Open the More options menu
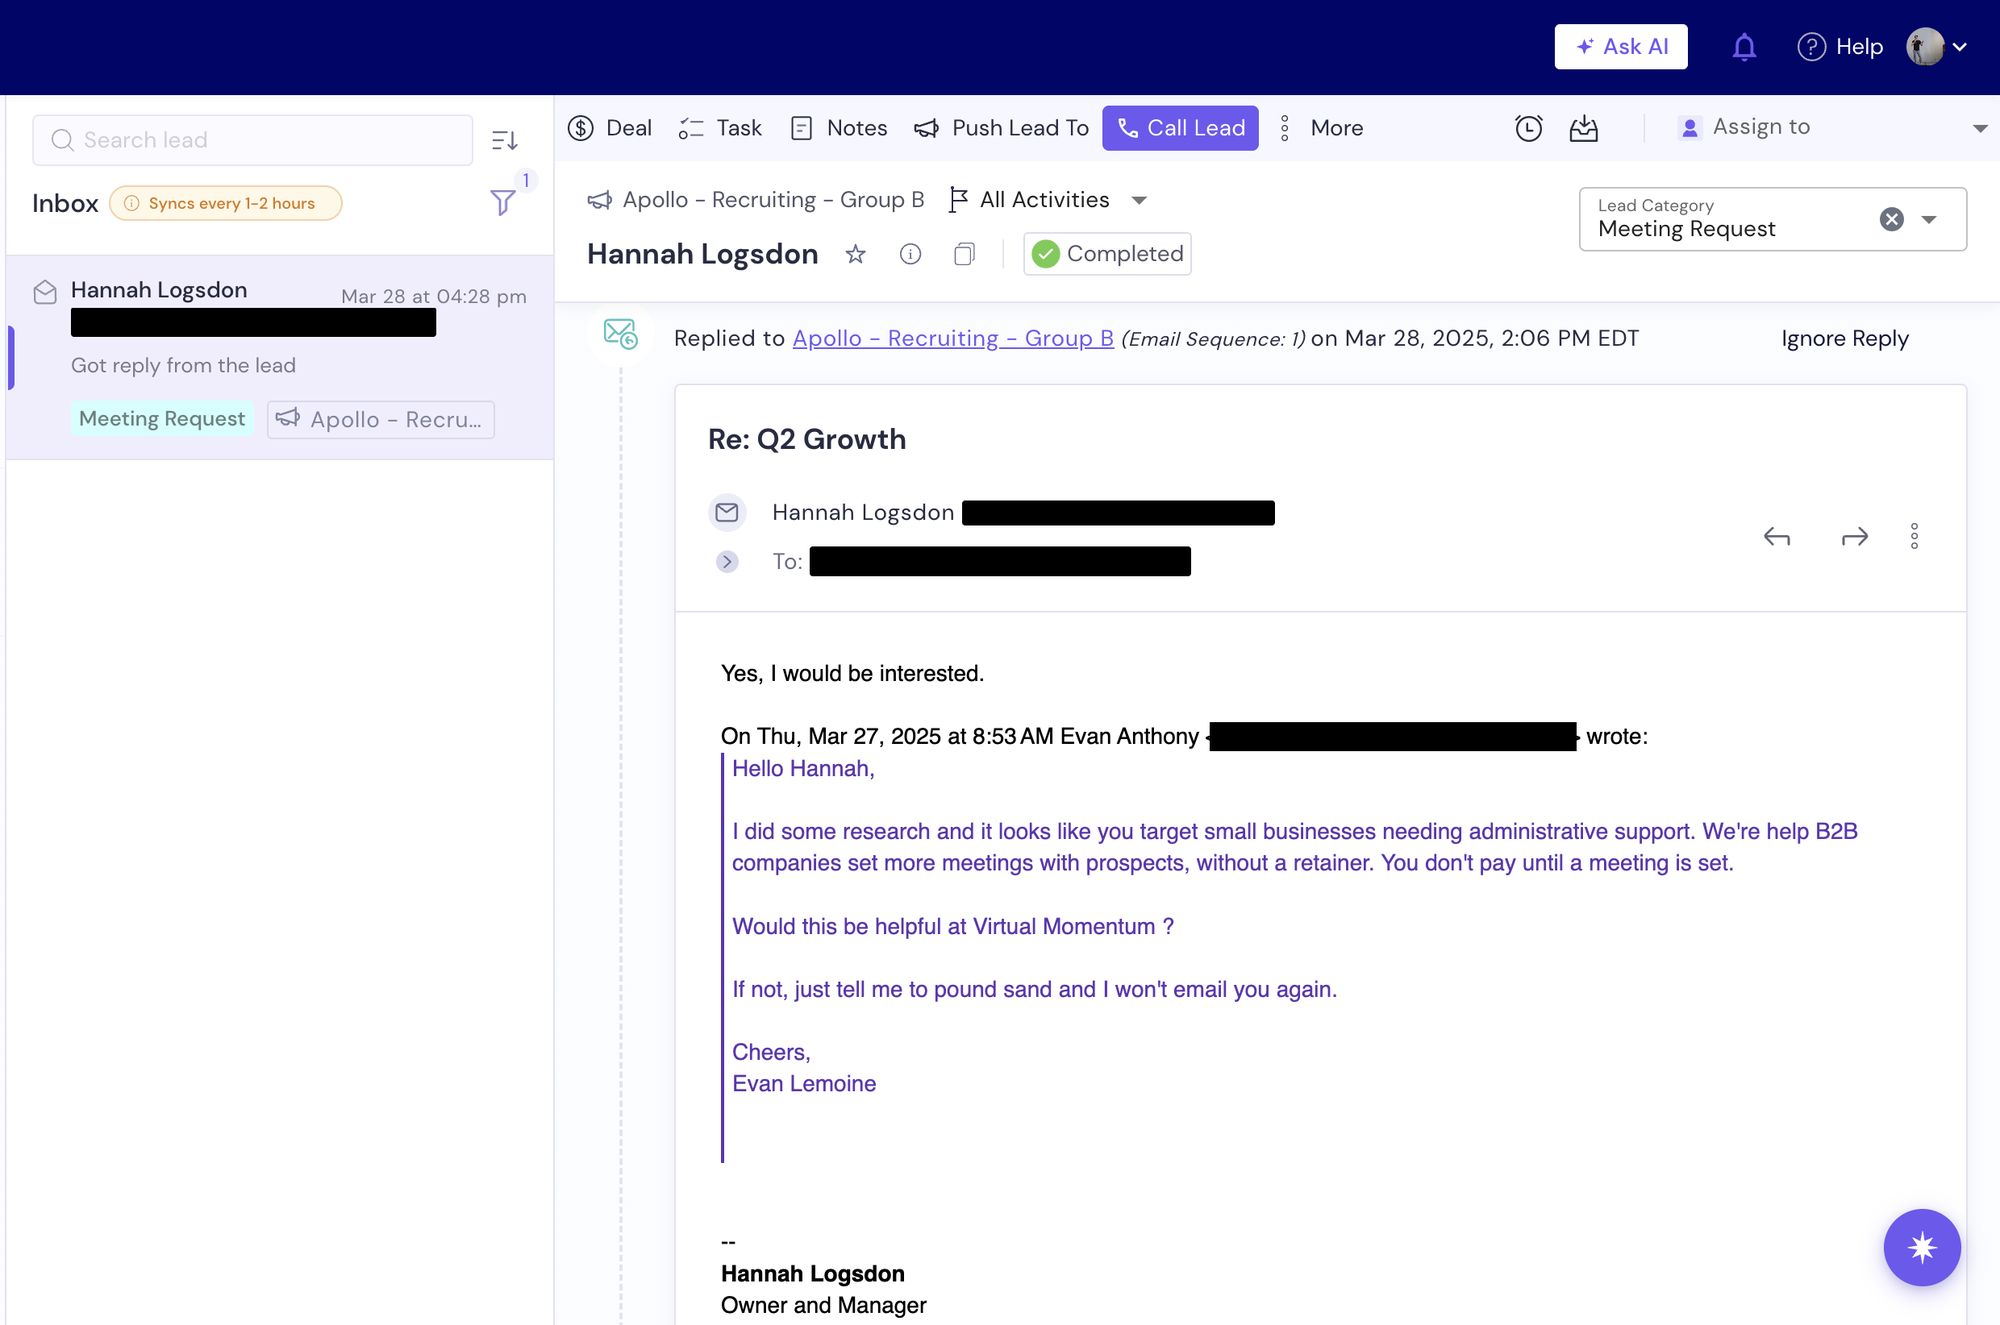 coord(1321,128)
